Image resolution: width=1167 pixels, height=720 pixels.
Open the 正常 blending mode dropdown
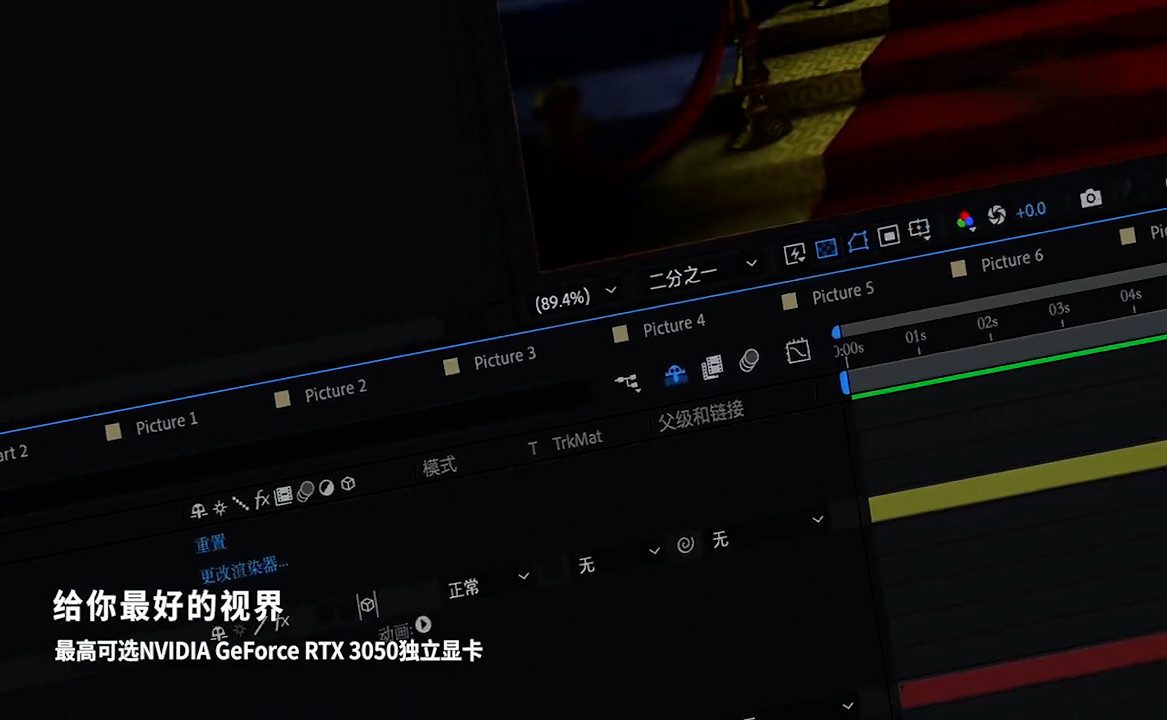click(x=488, y=584)
